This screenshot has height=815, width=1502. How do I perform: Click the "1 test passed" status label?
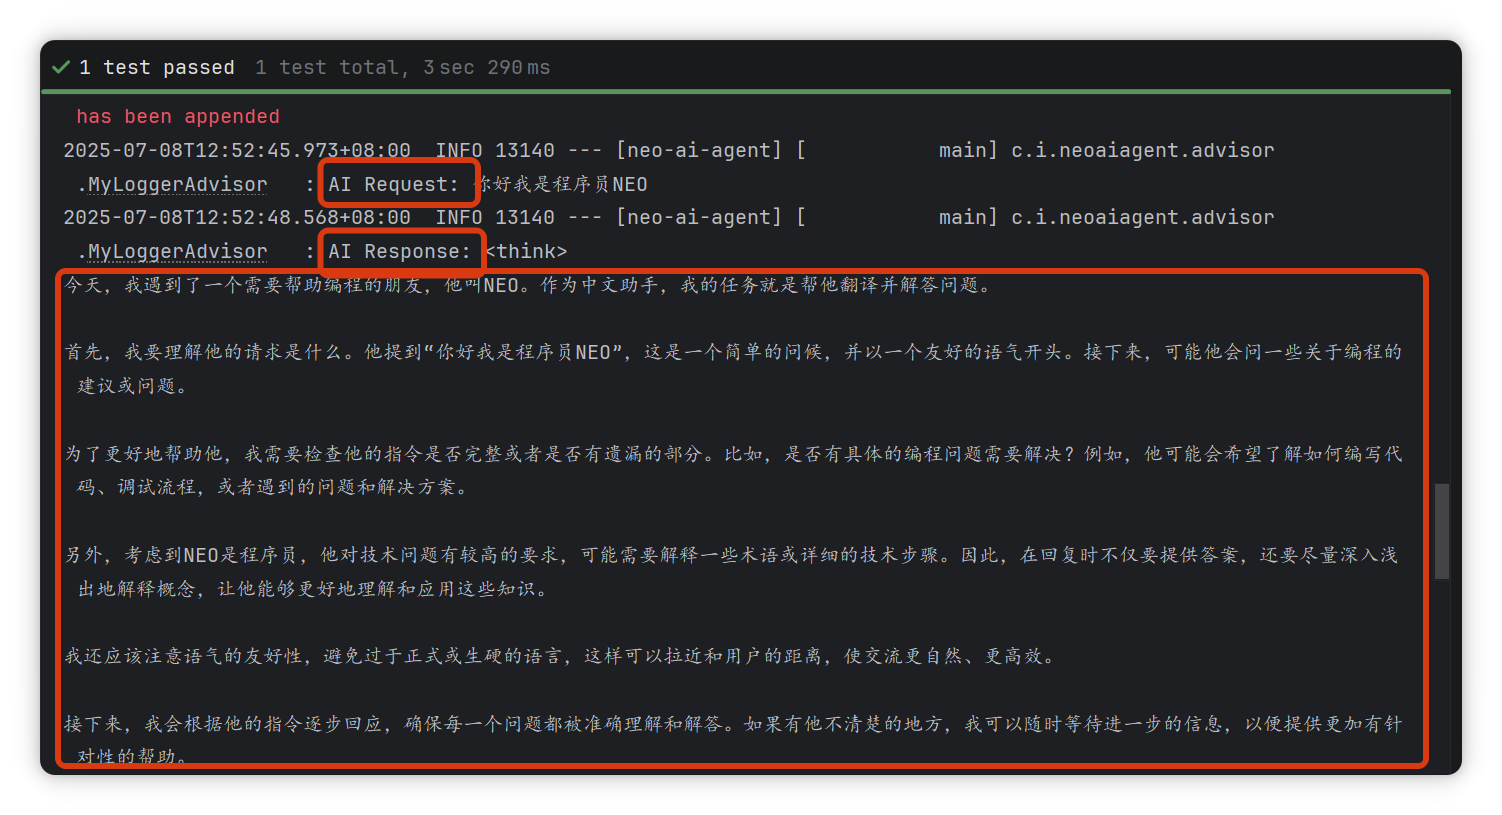click(x=156, y=67)
